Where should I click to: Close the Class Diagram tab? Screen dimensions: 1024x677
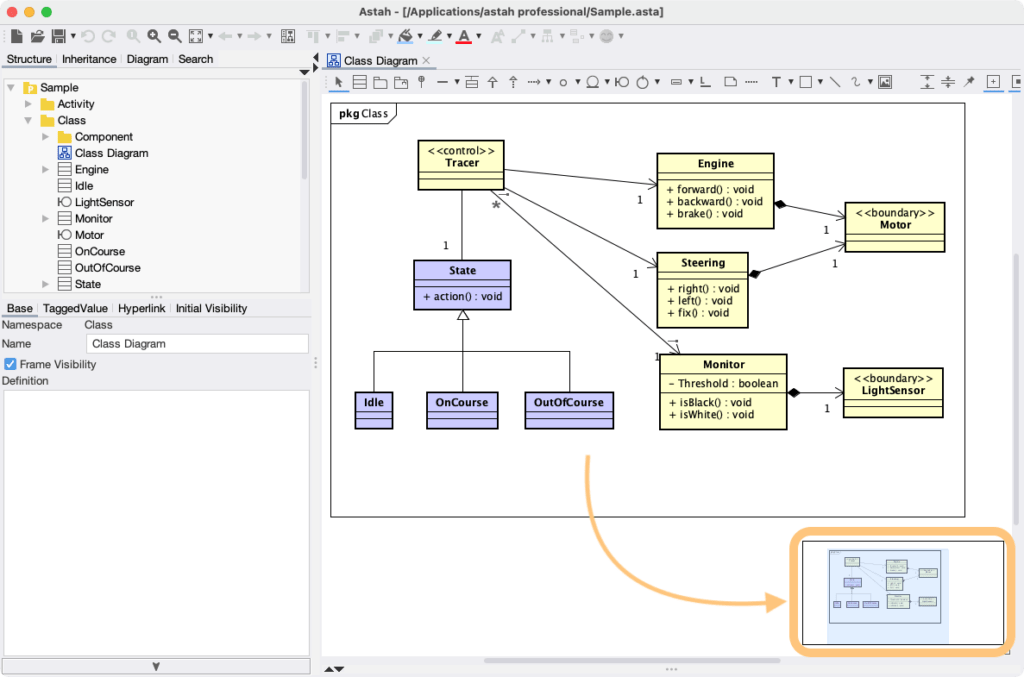[426, 60]
